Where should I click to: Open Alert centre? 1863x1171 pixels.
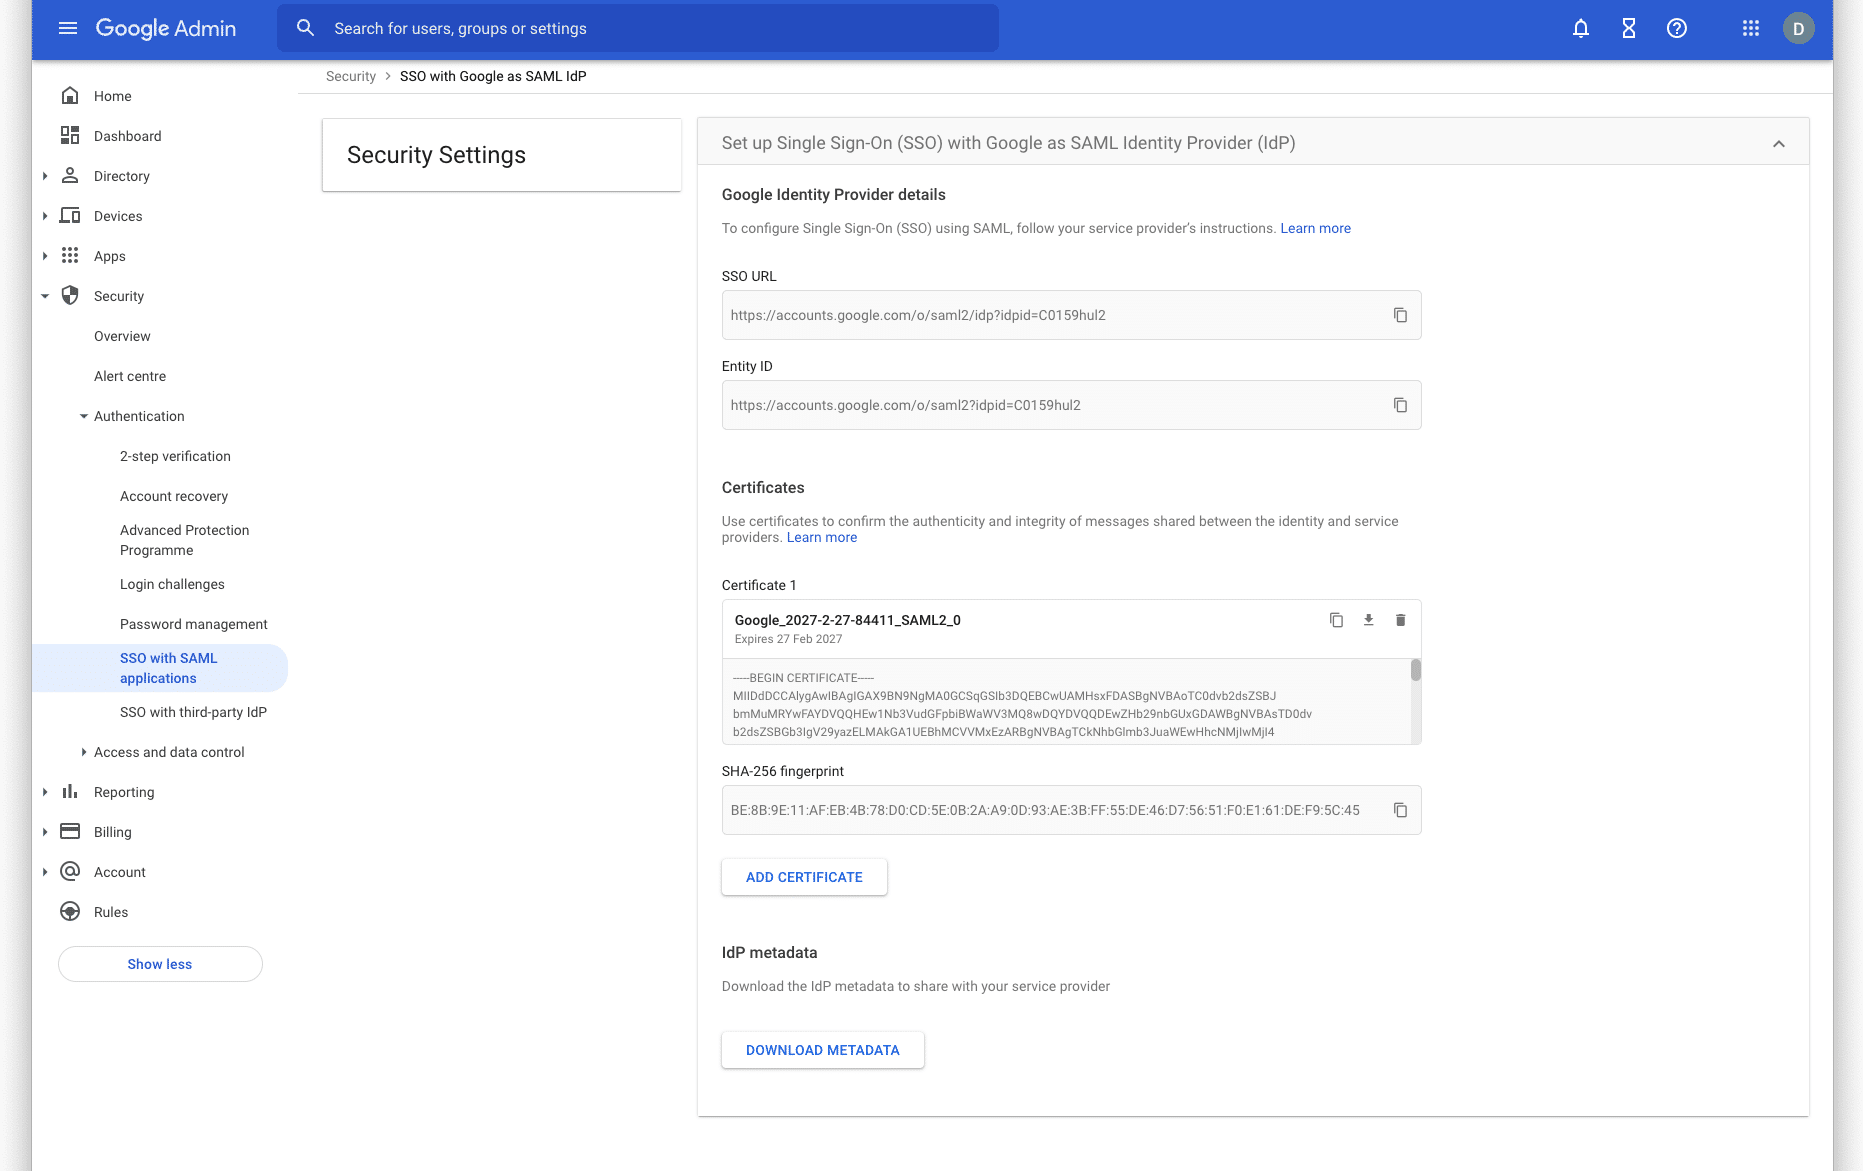point(130,376)
